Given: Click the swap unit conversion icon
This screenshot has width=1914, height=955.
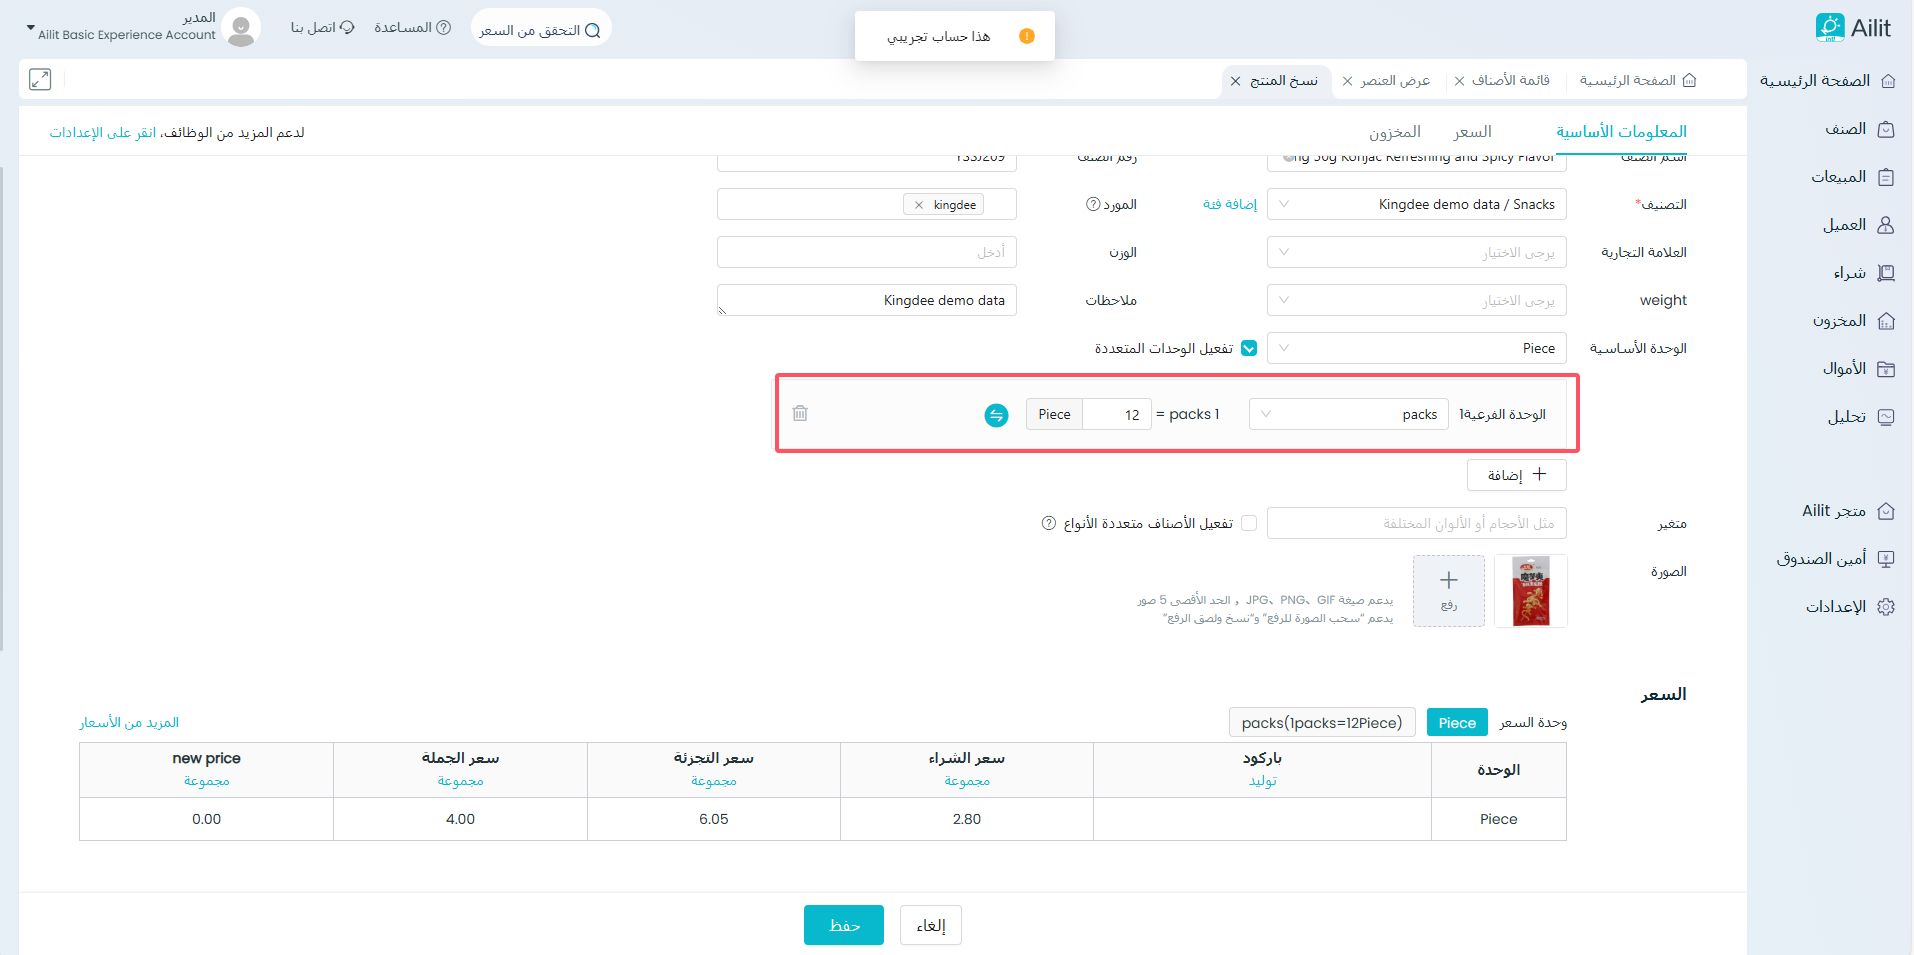Looking at the screenshot, I should tap(996, 415).
